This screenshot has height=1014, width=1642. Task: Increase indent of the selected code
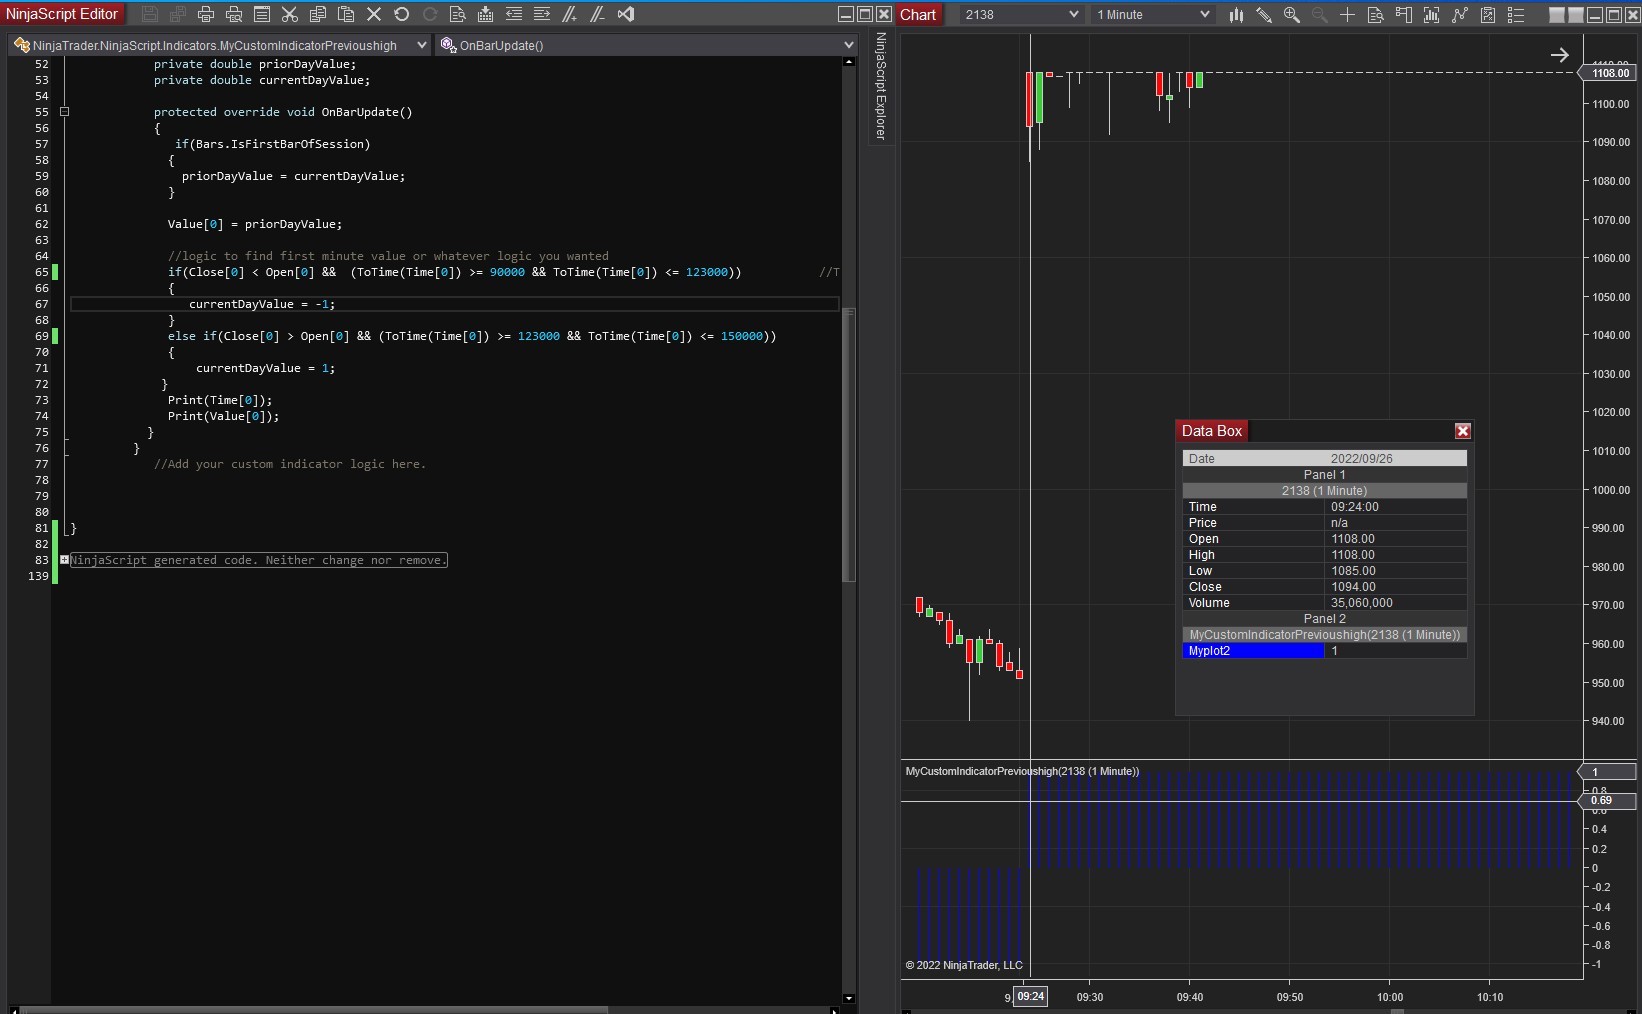[x=542, y=14]
